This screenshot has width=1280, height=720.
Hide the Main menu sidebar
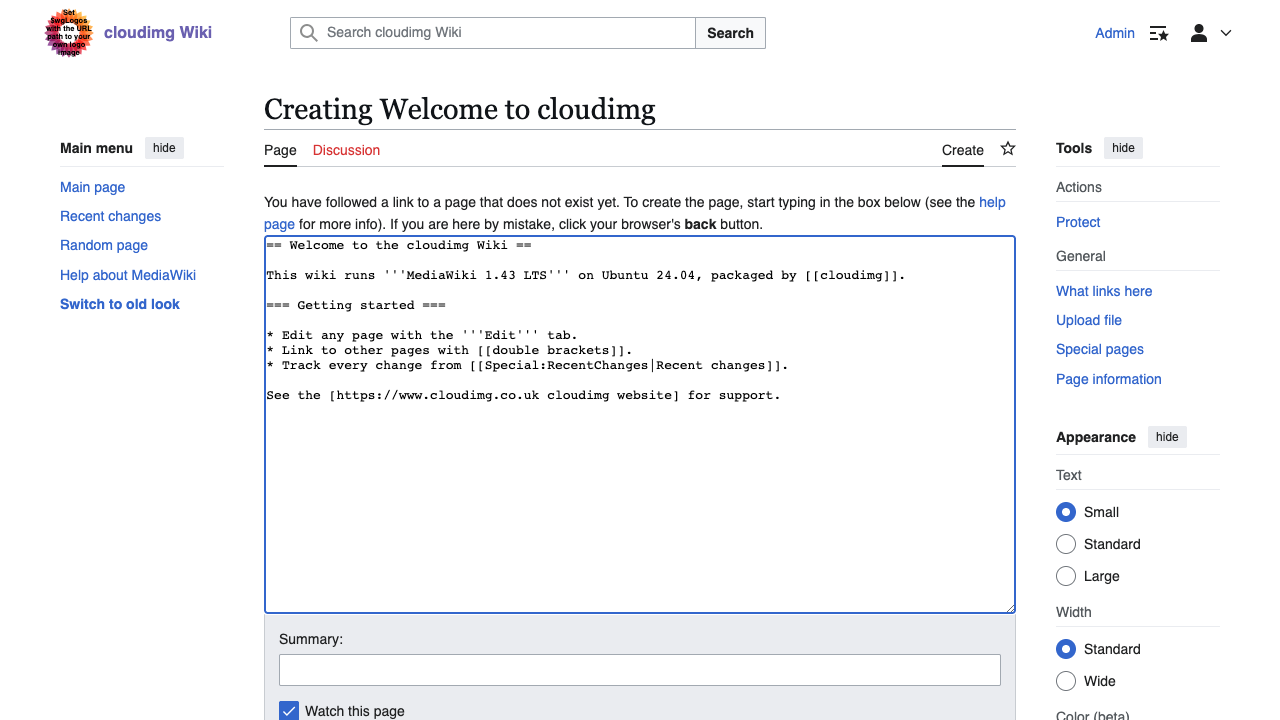click(x=164, y=148)
